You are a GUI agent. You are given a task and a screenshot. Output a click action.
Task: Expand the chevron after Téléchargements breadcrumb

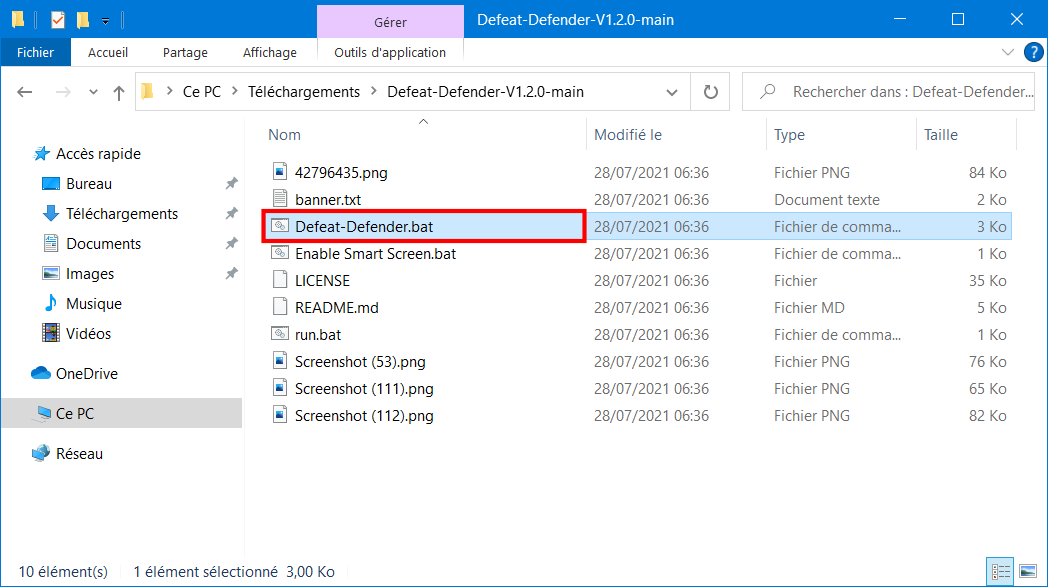[373, 92]
